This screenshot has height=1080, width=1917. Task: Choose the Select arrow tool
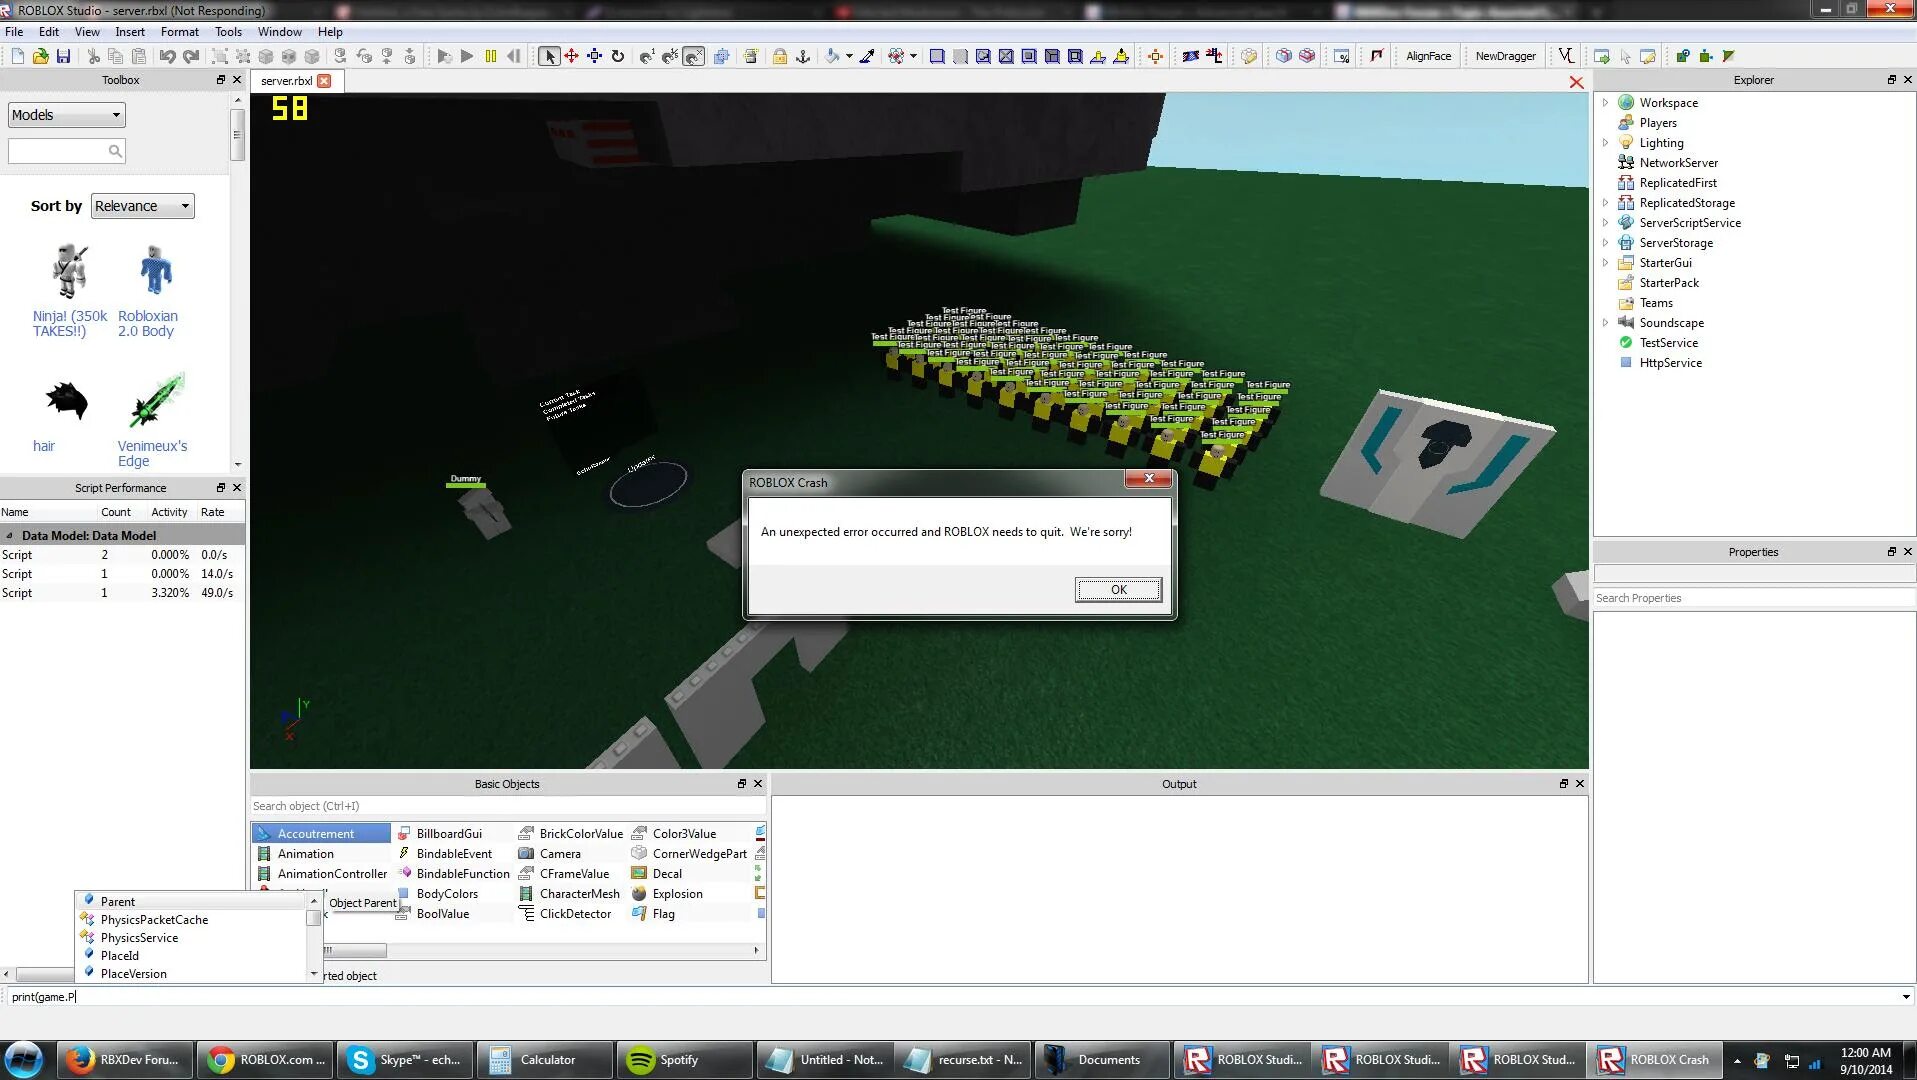549,56
